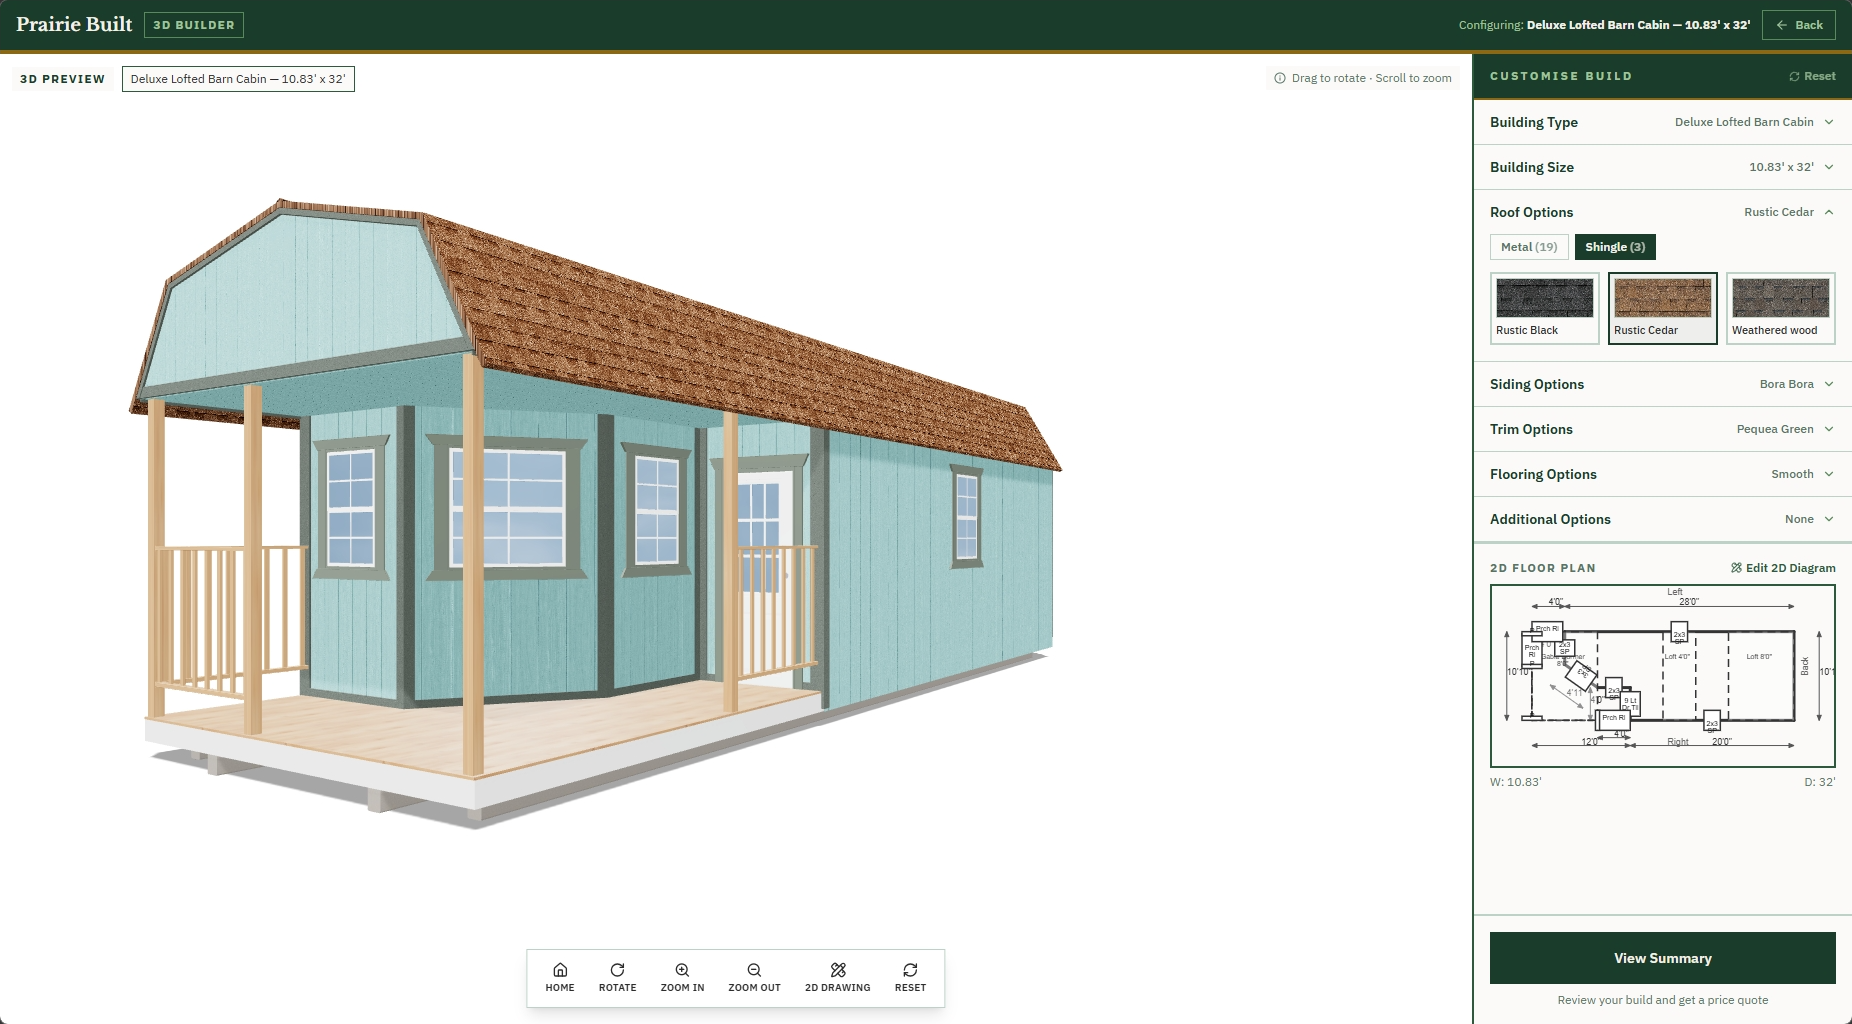Click the Rotate tool icon
Viewport: 1852px width, 1024px height.
tap(617, 970)
